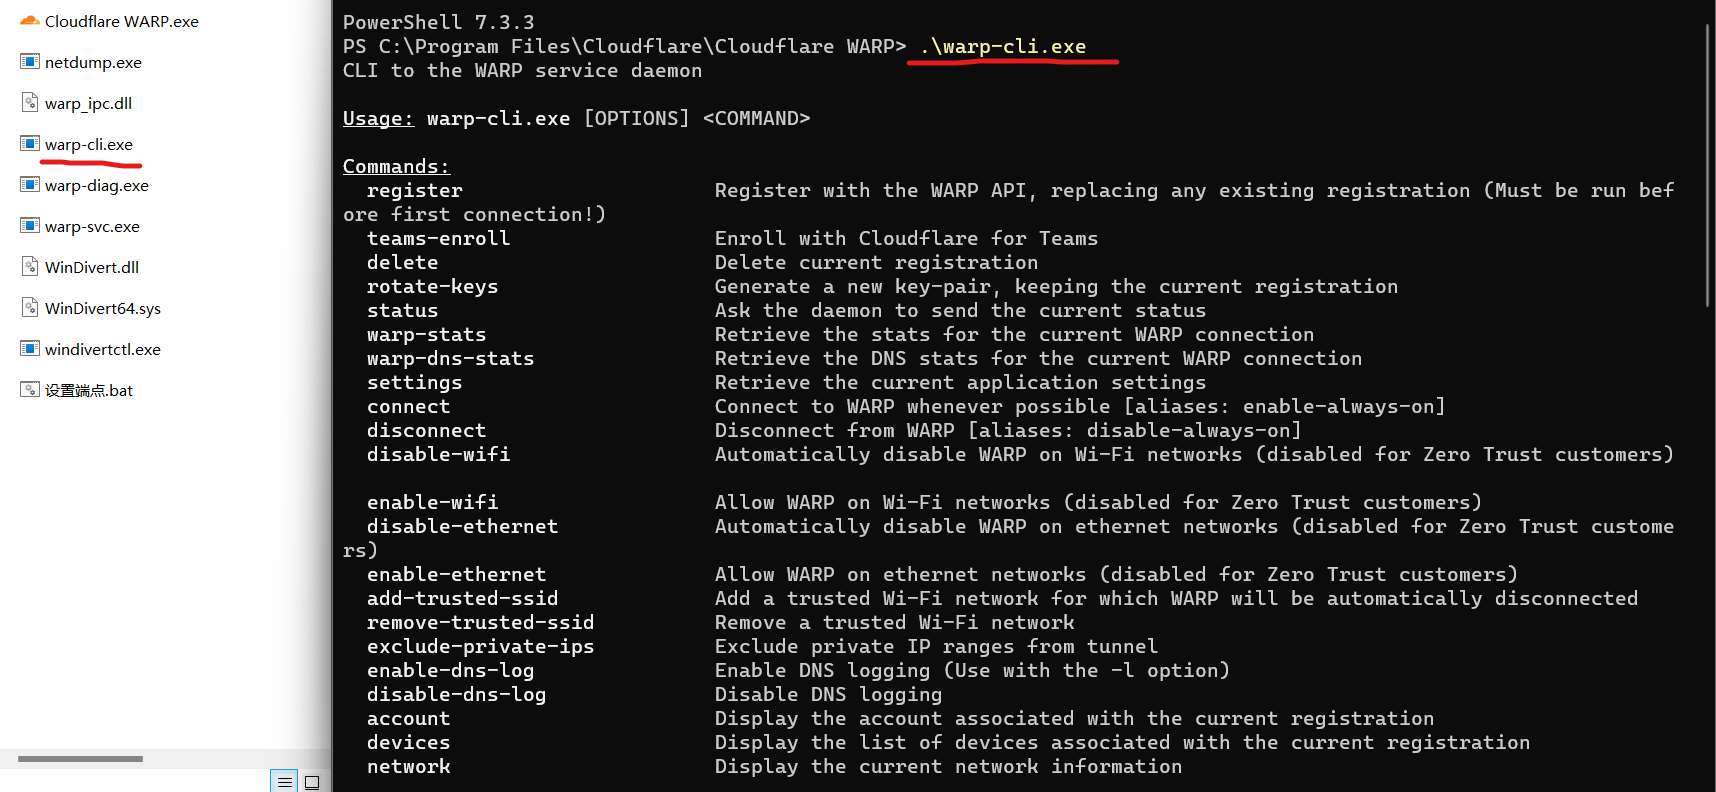Switch to thumbnail view with square view toggle
The width and height of the screenshot is (1716, 792).
coord(311,781)
